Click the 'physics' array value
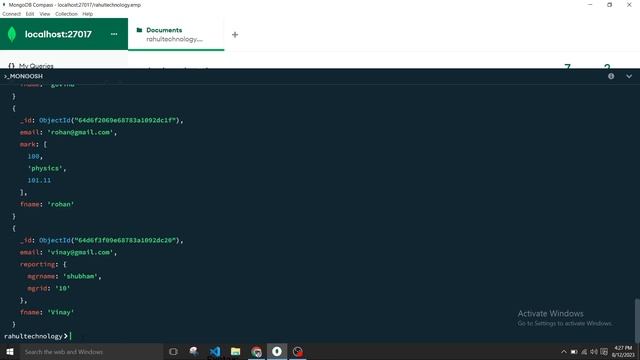Screen dimensions: 640x360 coord(45,168)
